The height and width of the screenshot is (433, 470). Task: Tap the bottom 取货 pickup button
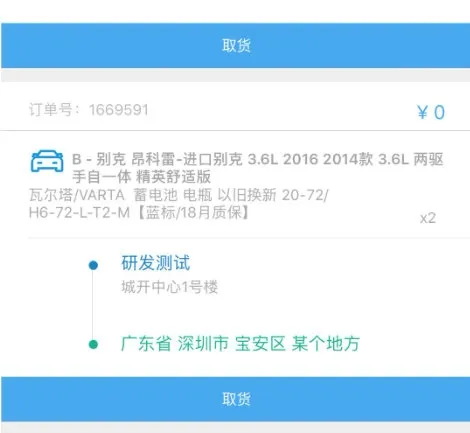(x=236, y=399)
